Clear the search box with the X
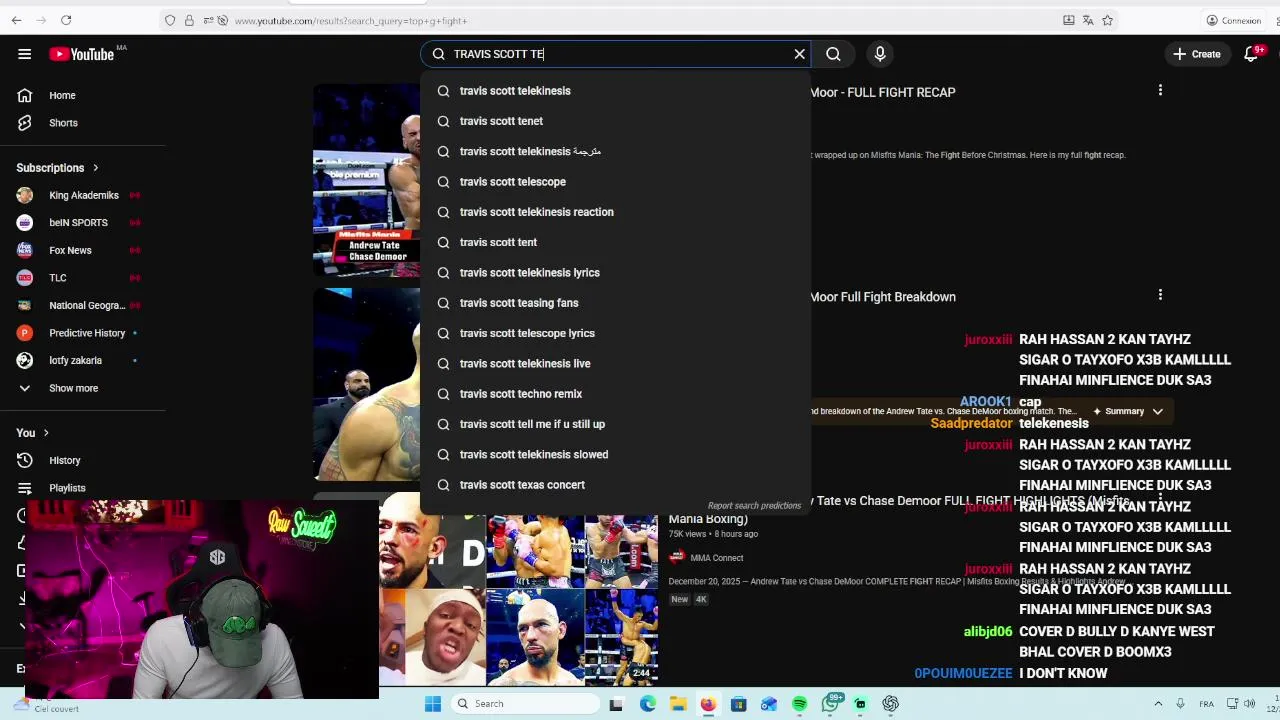Image resolution: width=1280 pixels, height=720 pixels. click(x=800, y=54)
